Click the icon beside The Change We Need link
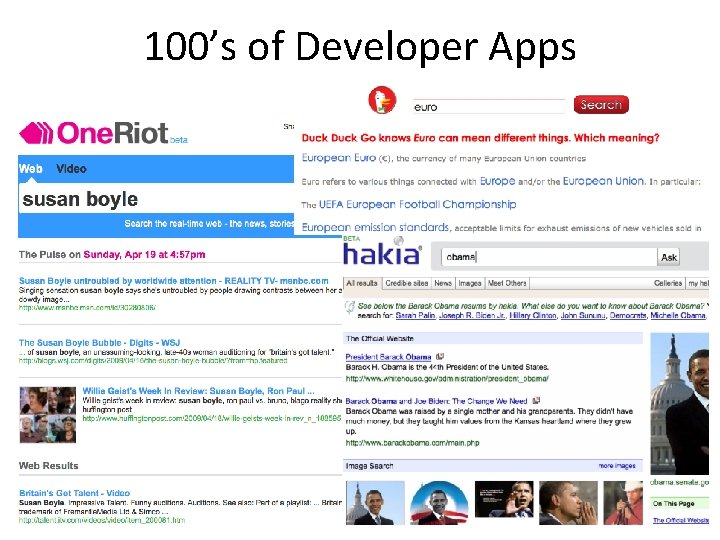Image resolution: width=720 pixels, height=540 pixels. pyautogui.click(x=536, y=400)
